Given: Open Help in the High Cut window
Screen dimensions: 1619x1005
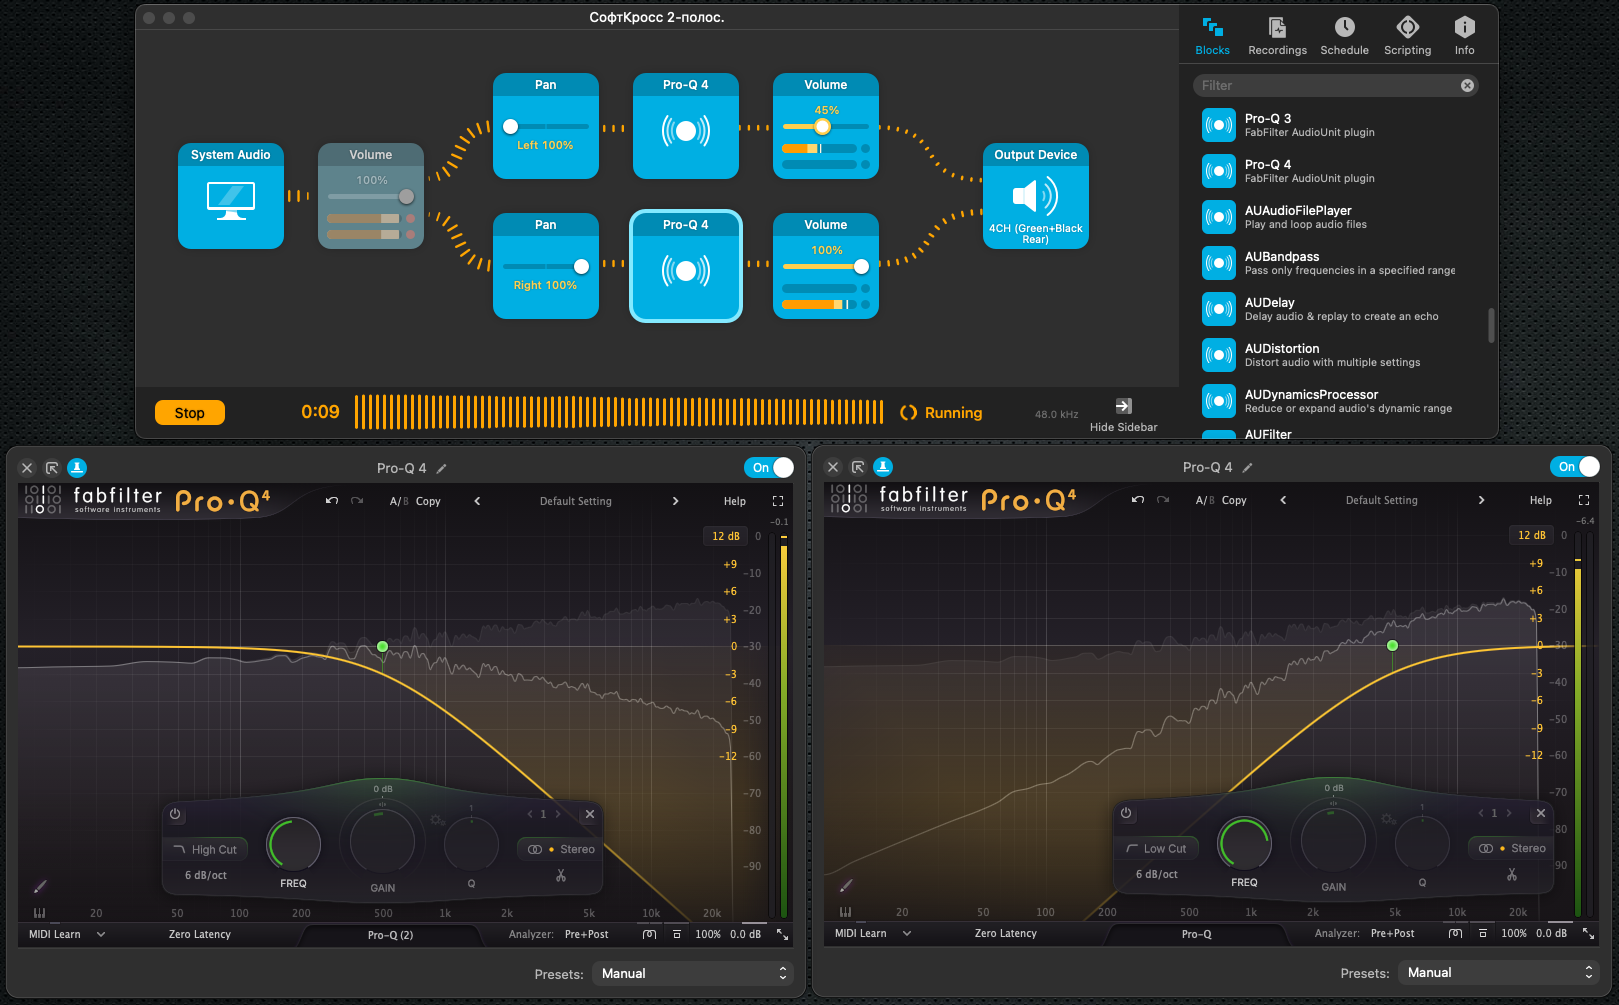Looking at the screenshot, I should (735, 501).
